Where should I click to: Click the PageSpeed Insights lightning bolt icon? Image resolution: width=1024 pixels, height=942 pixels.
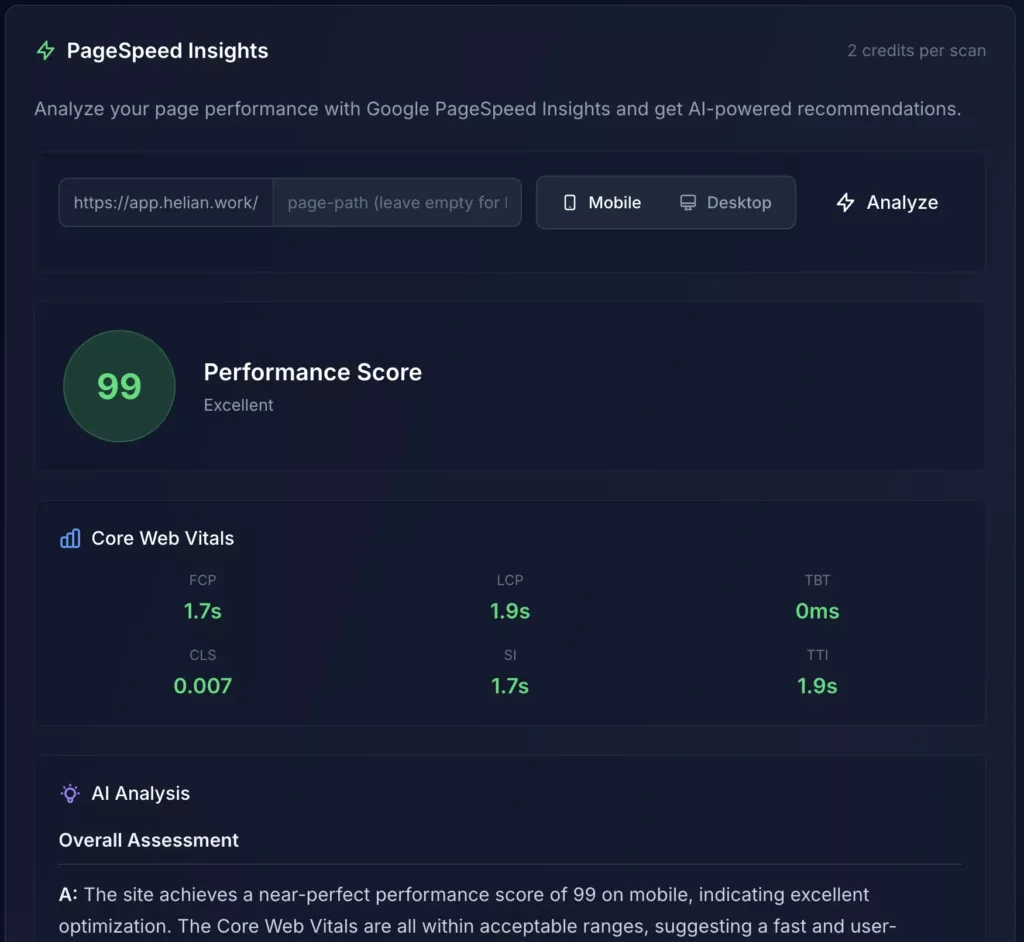(45, 51)
